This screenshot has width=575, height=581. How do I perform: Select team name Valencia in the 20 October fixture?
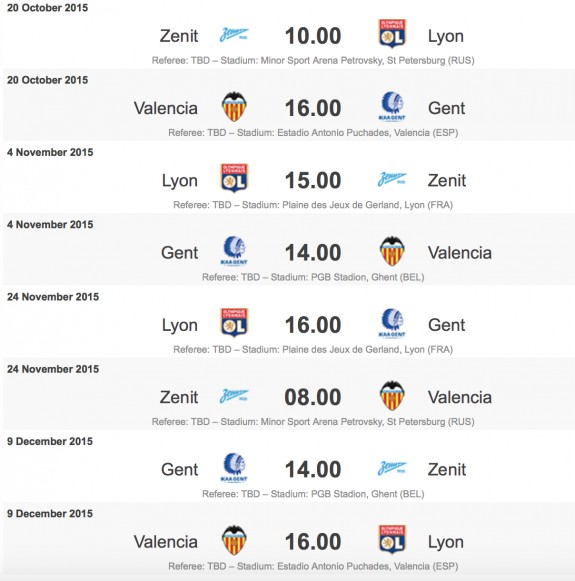[166, 108]
